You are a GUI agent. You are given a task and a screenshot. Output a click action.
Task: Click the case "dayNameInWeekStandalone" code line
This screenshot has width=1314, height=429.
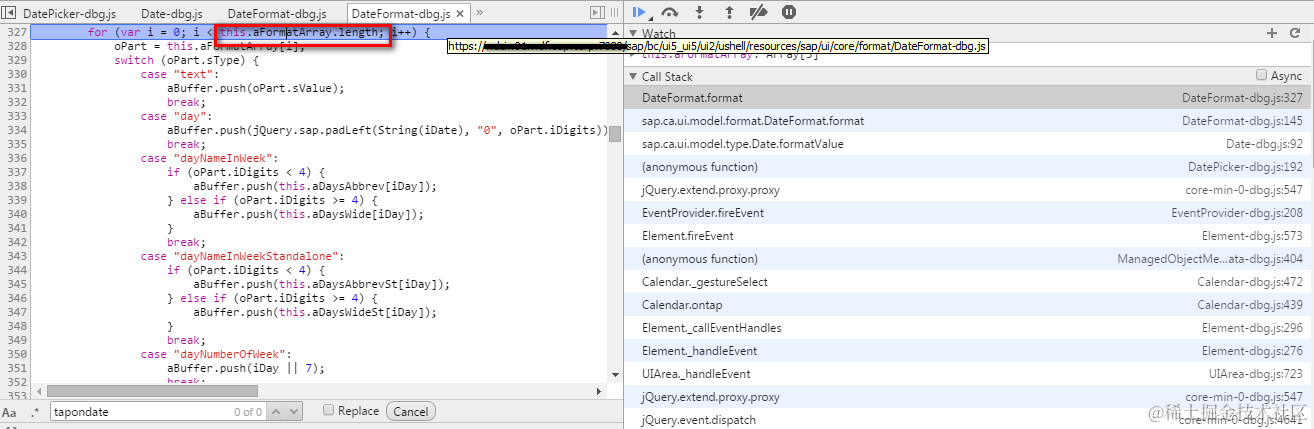pyautogui.click(x=242, y=256)
